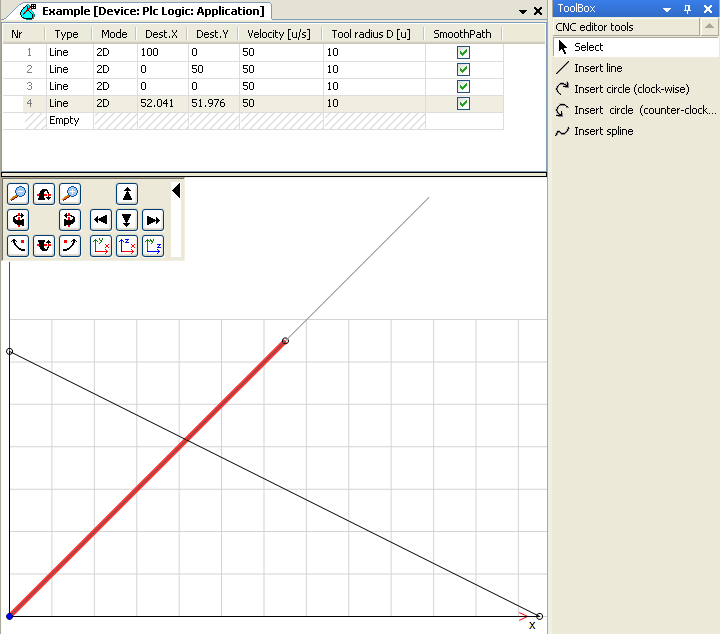Pick the Insert line tool

point(636,68)
